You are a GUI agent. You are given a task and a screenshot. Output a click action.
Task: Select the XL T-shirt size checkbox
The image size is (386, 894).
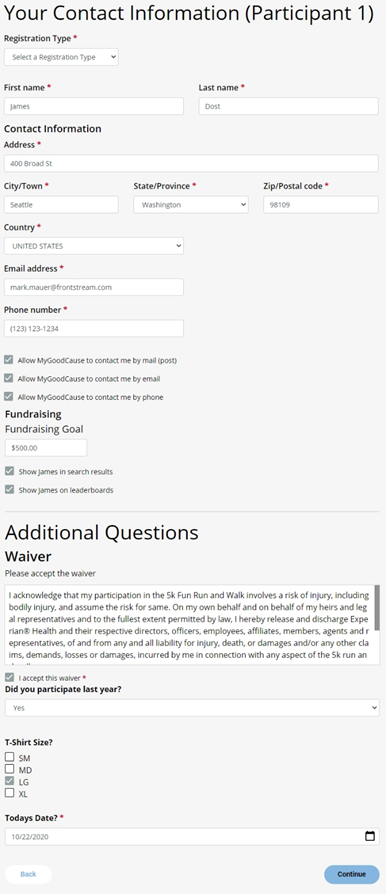point(9,793)
